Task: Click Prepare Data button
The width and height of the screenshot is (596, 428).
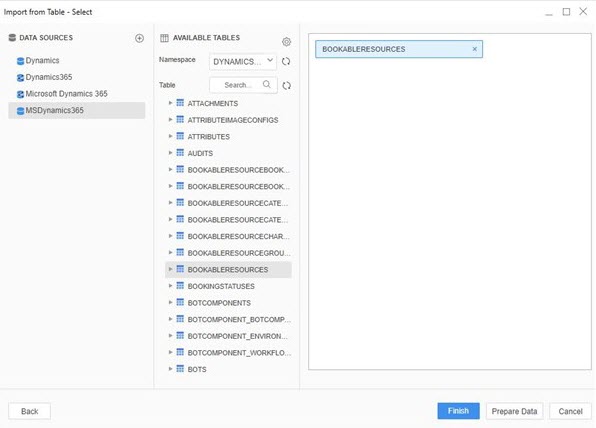Action: point(514,411)
